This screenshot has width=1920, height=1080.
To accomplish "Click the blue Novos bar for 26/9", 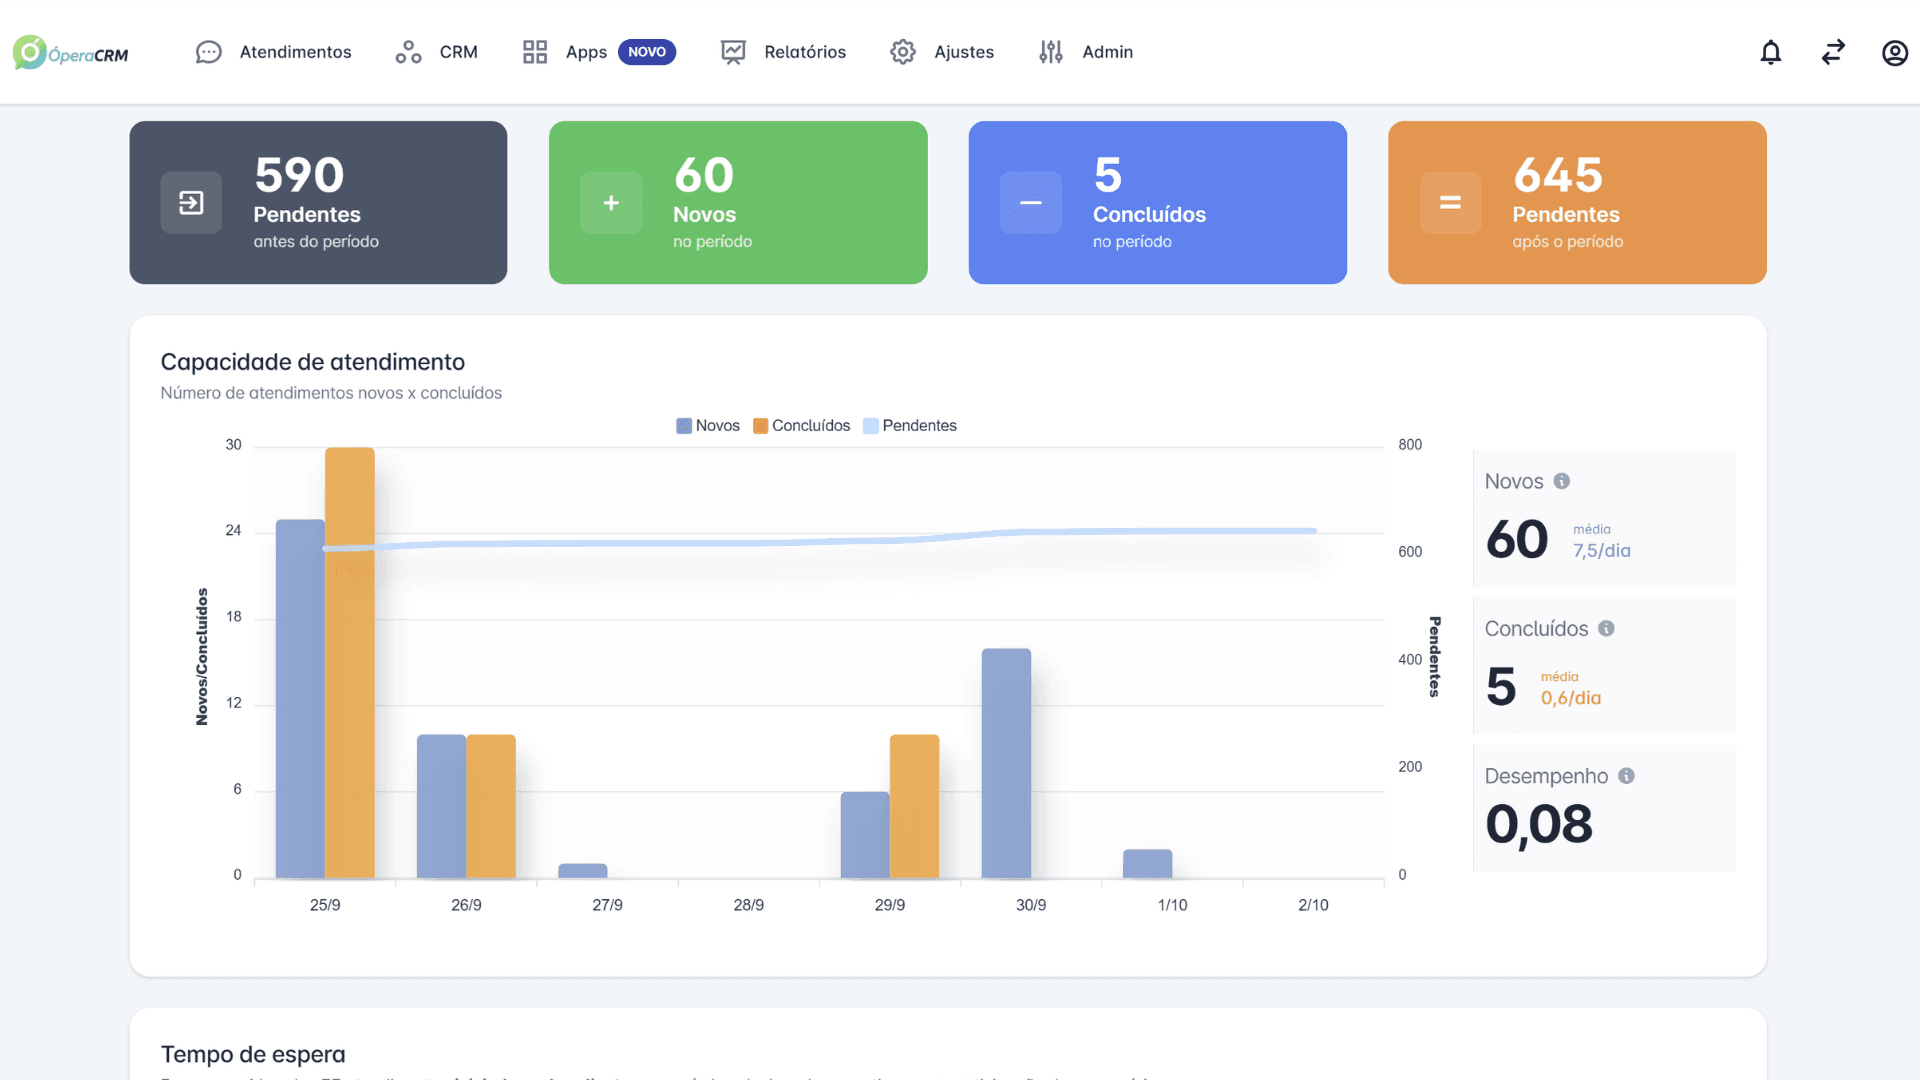I will [441, 807].
